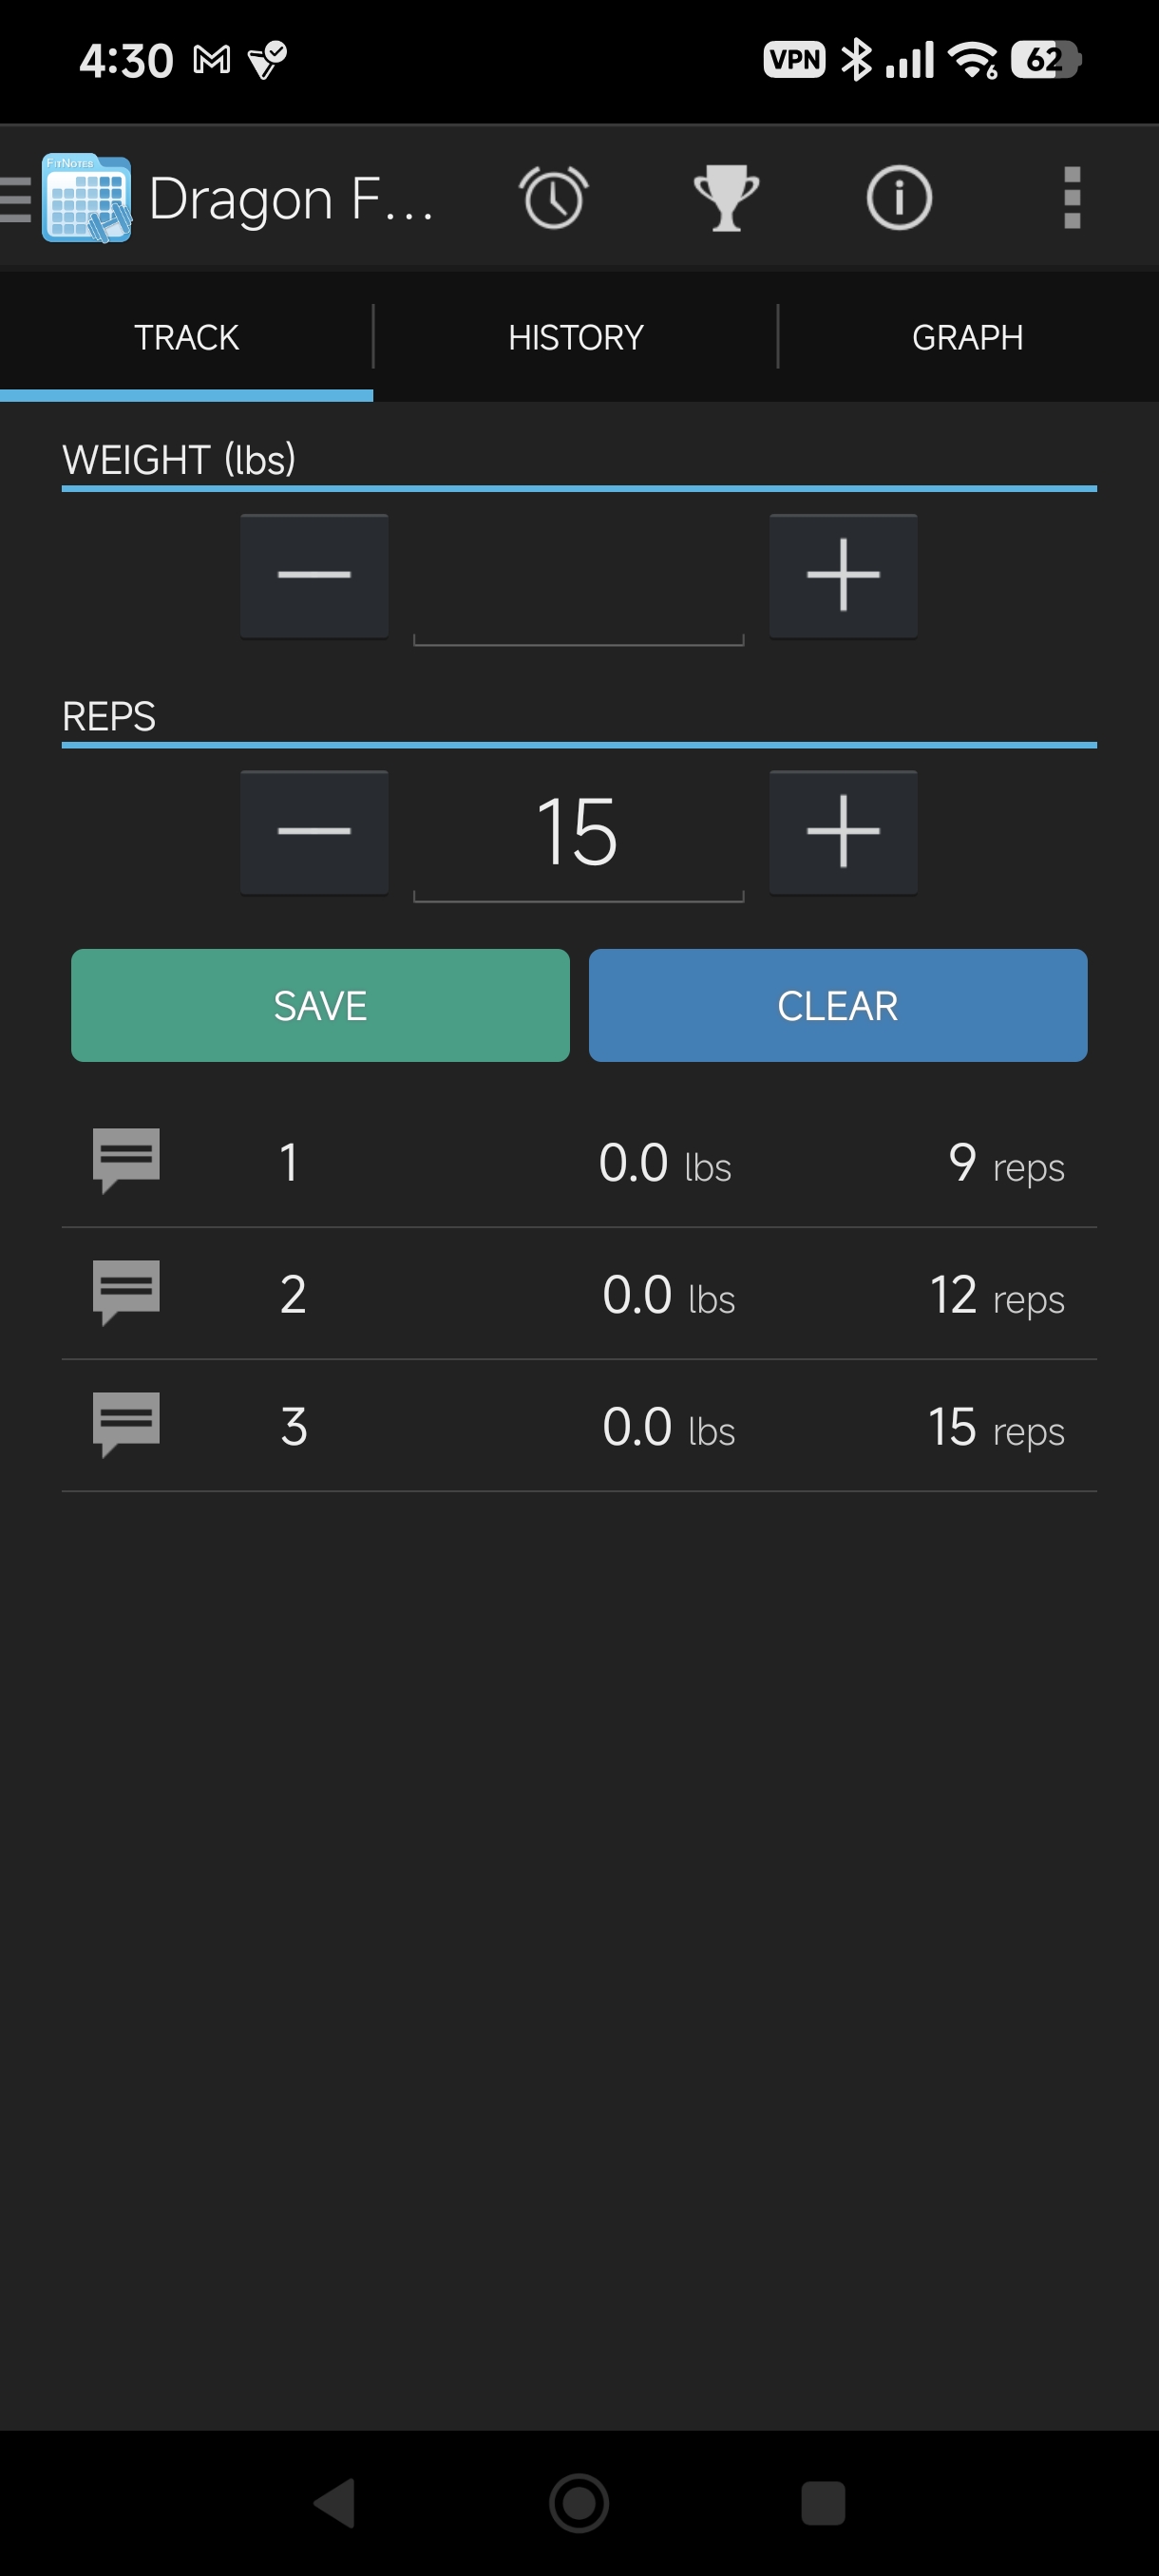
Task: Open the three-dot overflow menu
Action: pyautogui.click(x=1072, y=198)
